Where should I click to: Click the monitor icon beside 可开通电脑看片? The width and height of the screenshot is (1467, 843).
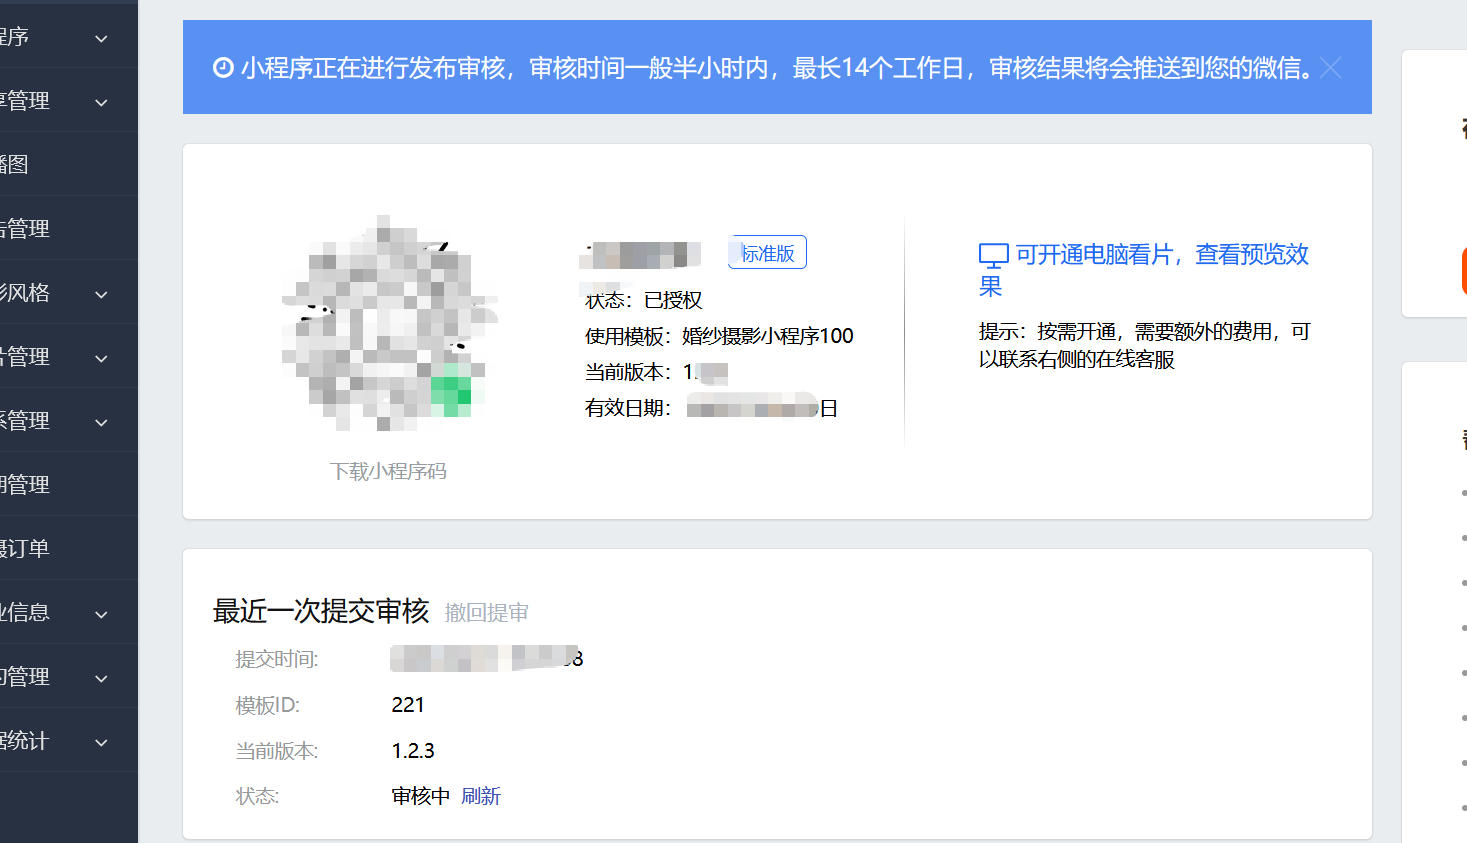[x=993, y=256]
